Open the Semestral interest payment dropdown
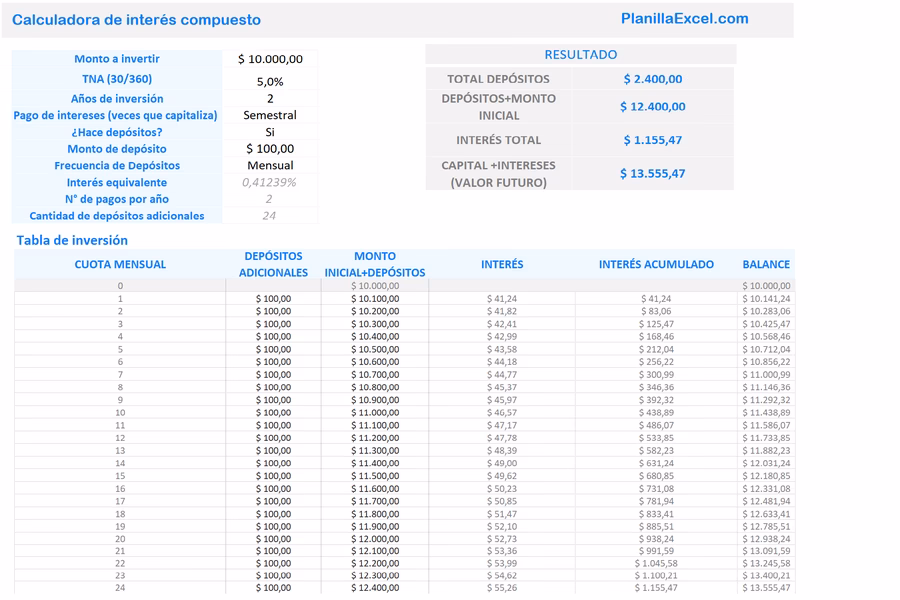Image resolution: width=900 pixels, height=600 pixels. 270,115
